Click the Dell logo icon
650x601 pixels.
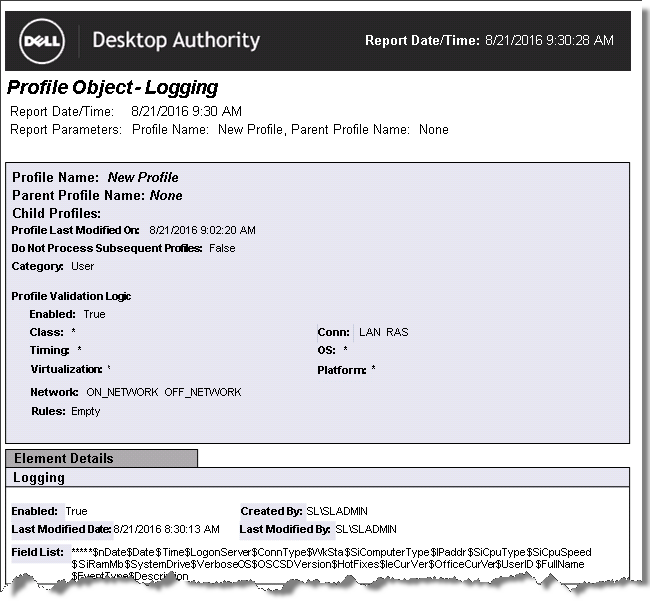coord(42,41)
